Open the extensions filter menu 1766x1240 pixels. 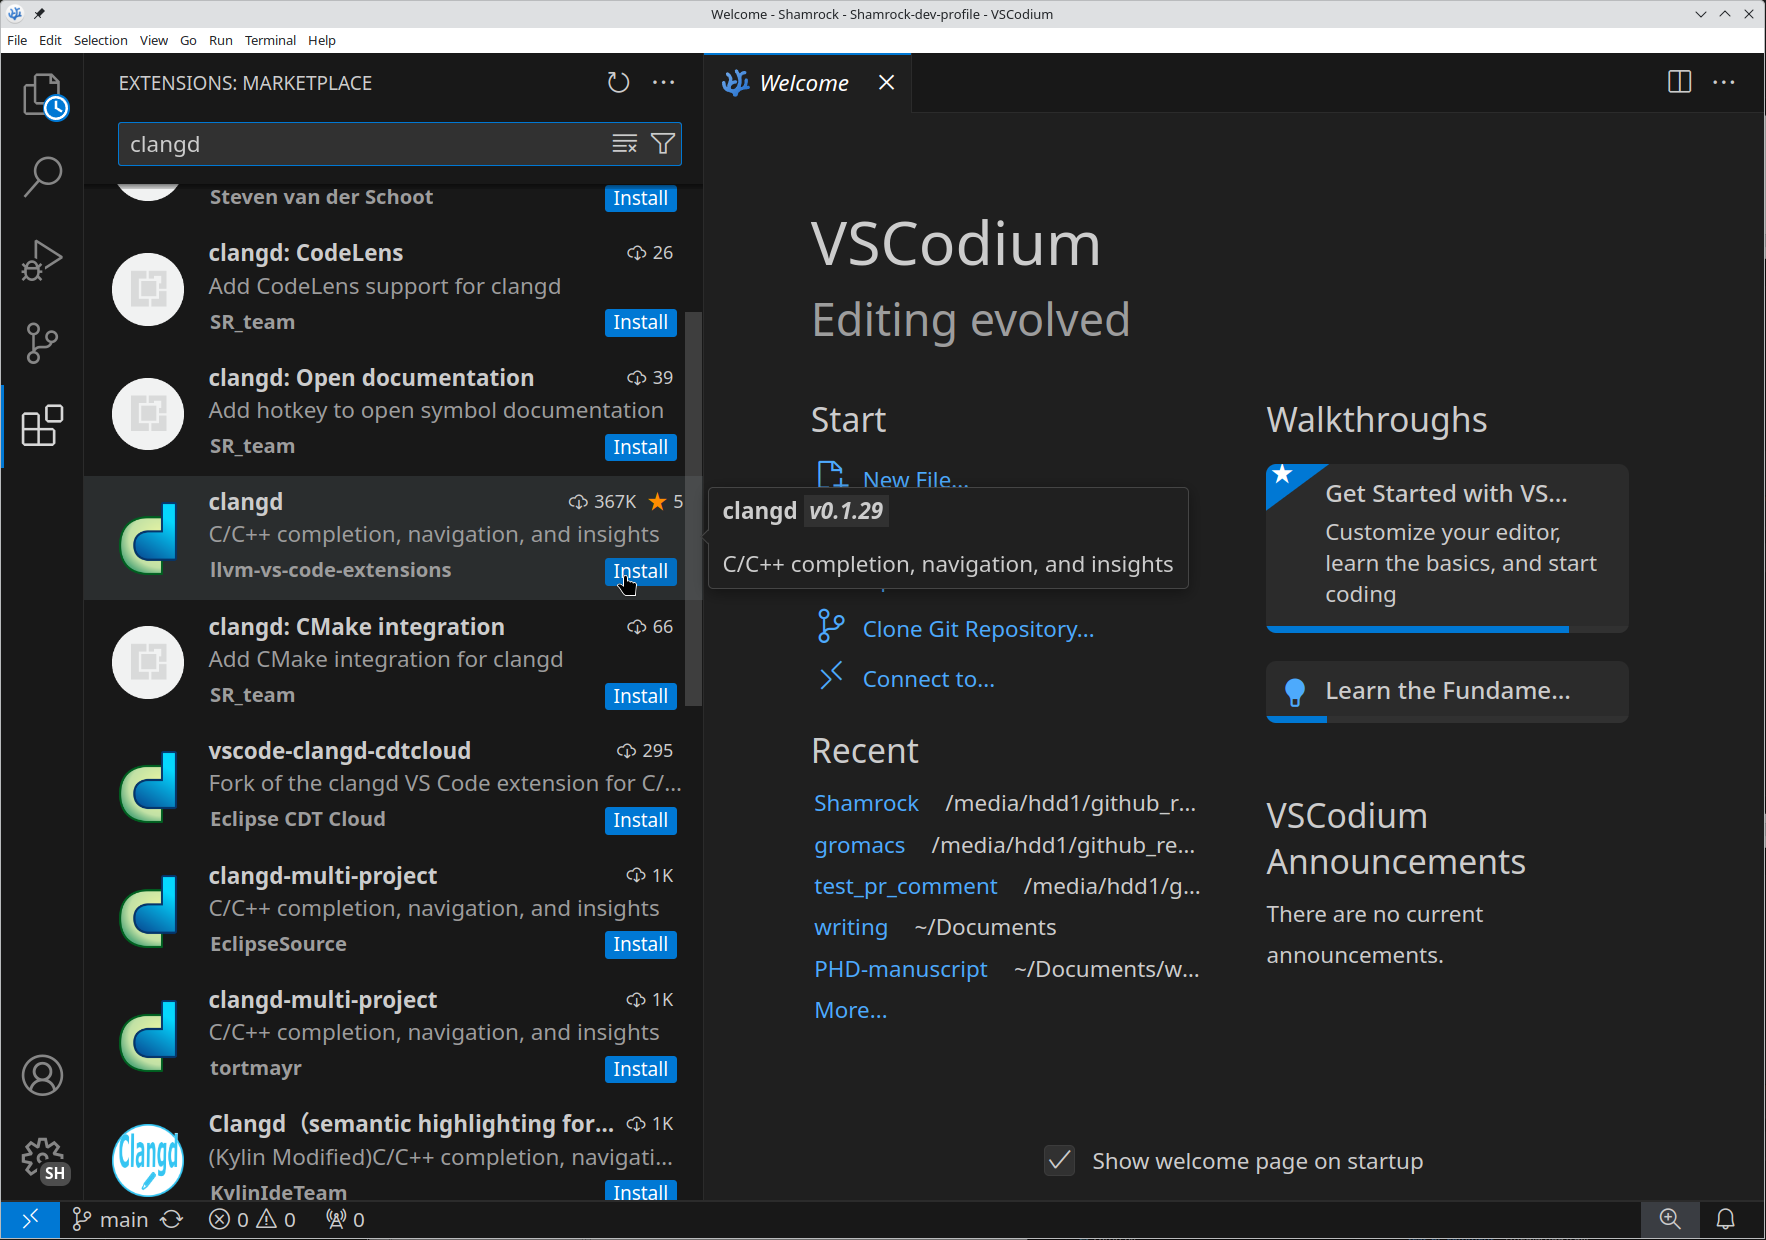coord(663,144)
